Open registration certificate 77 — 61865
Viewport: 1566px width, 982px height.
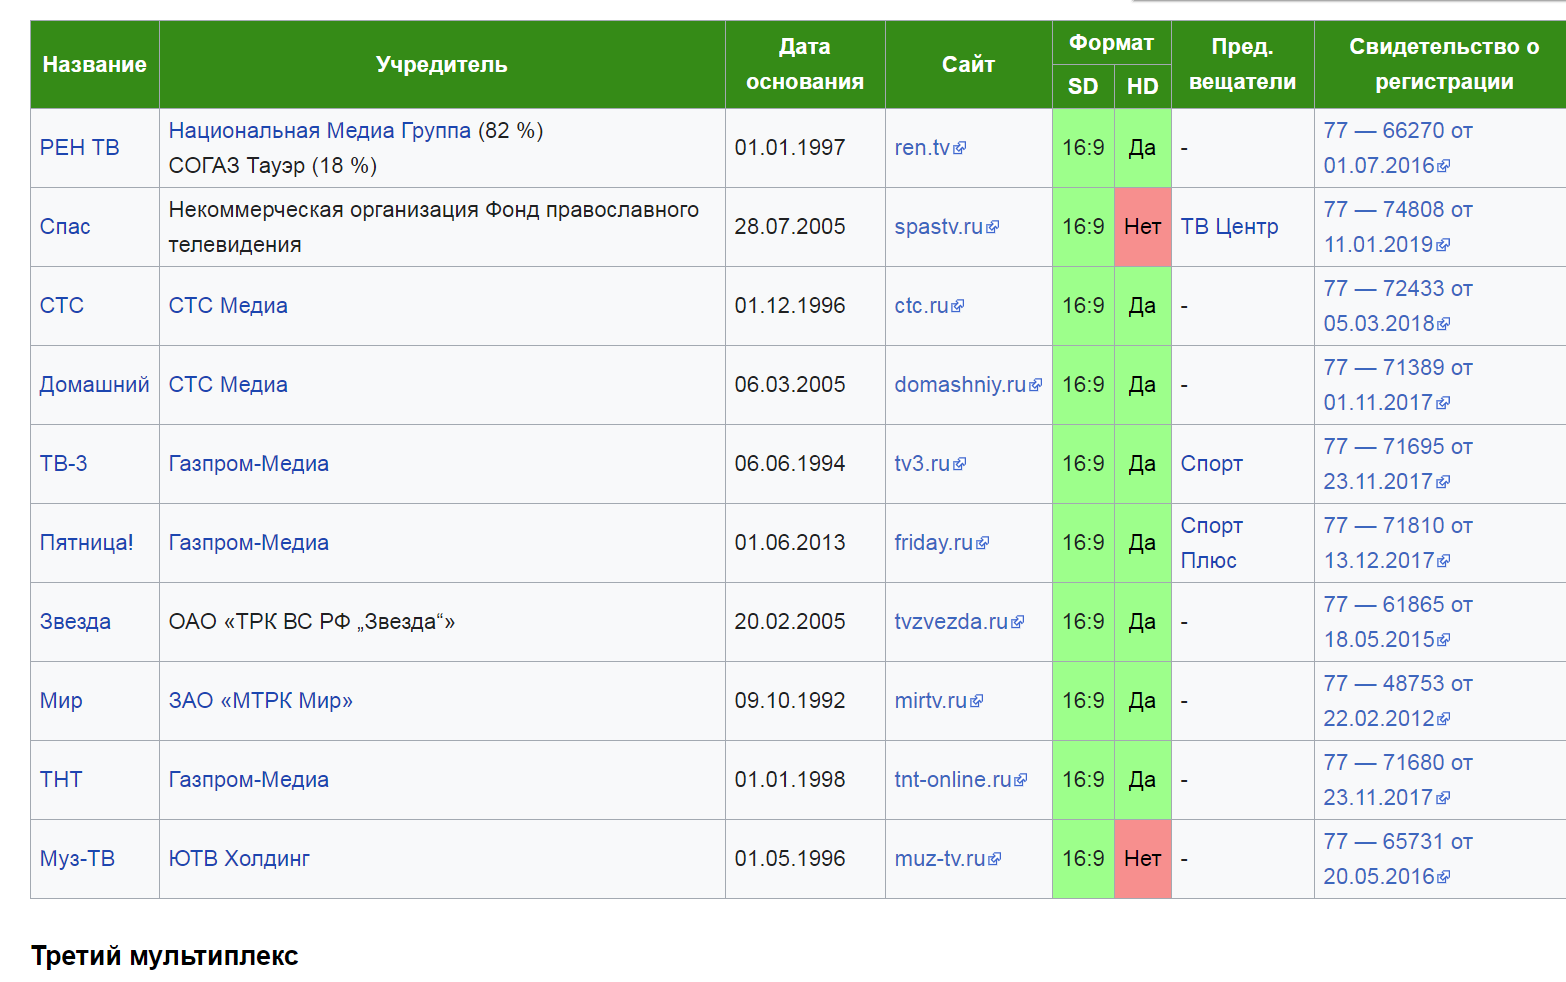coord(1398,622)
